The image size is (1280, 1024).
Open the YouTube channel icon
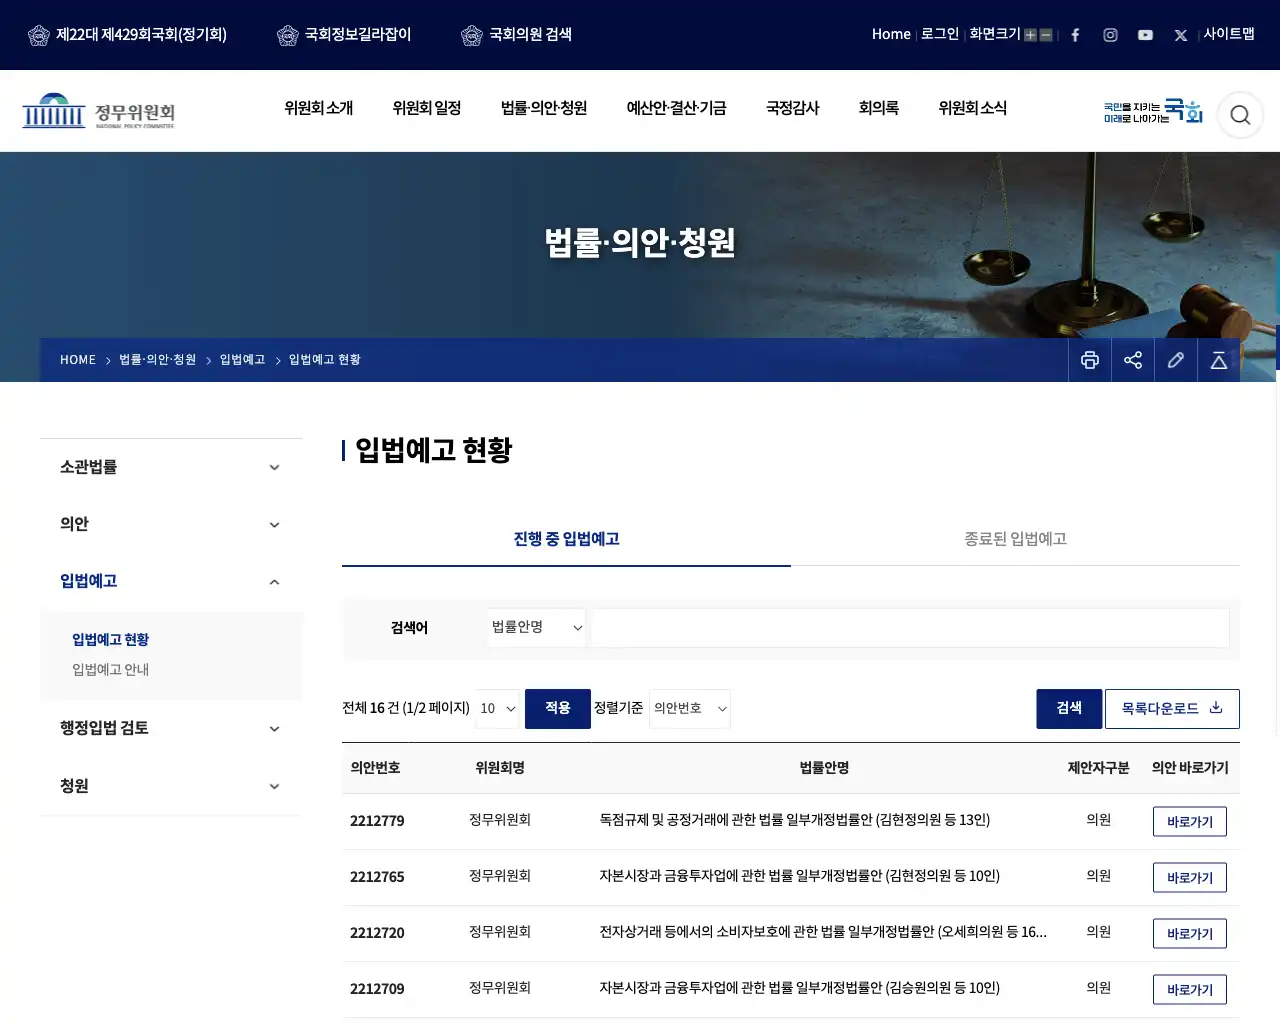pos(1145,35)
